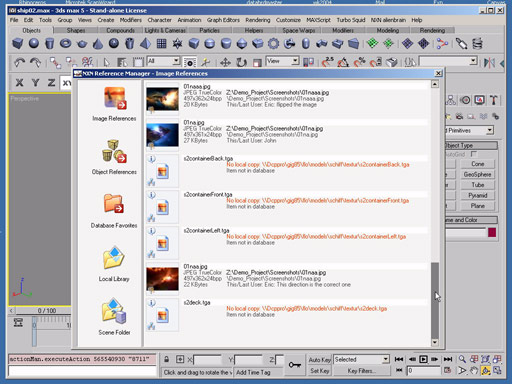Create a Pyramid primitive from toolbar
Screen dimensions: 512x384
pyautogui.click(x=145, y=44)
